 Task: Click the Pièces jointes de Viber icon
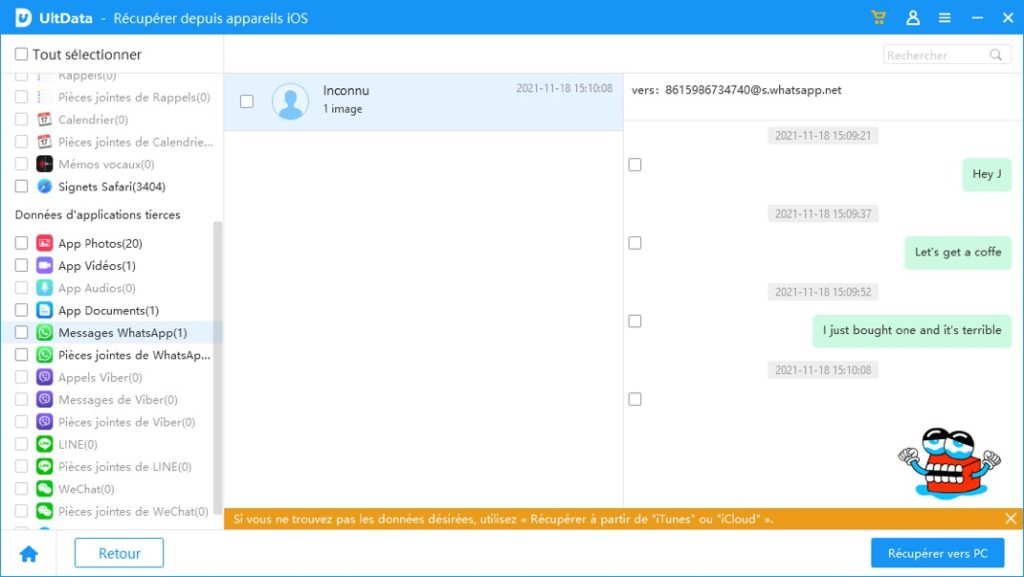pyautogui.click(x=44, y=422)
